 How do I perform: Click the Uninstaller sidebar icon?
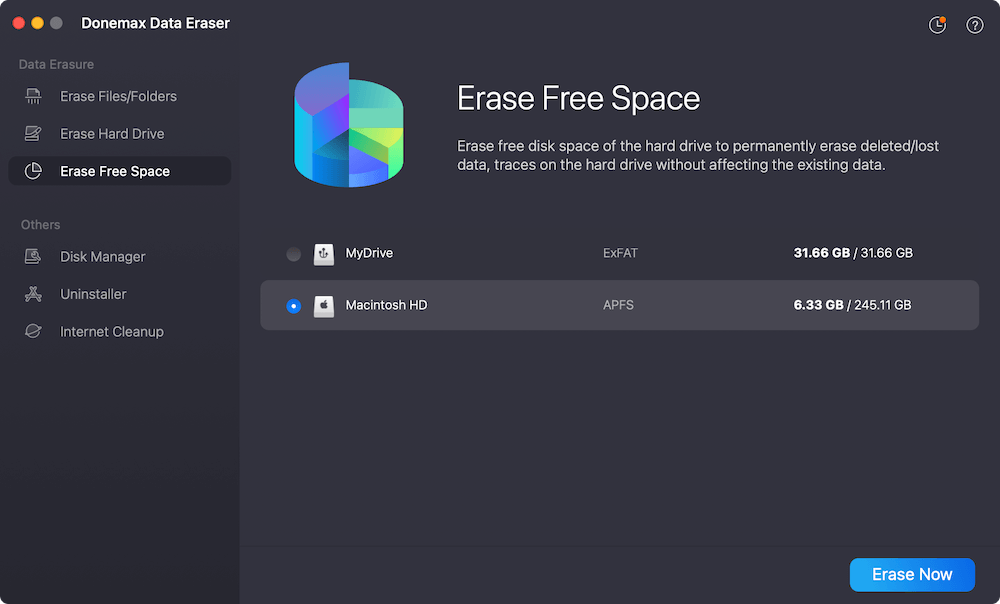(33, 294)
